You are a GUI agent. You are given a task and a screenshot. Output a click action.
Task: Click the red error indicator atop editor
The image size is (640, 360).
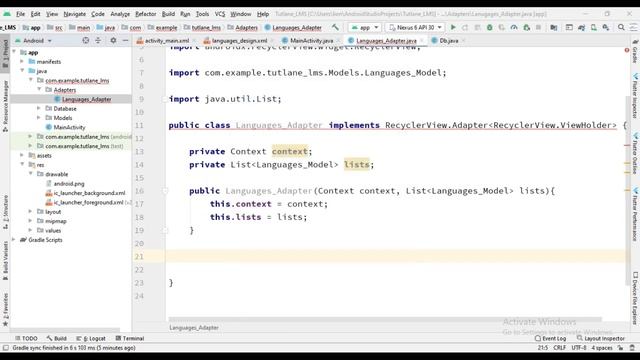[627, 50]
